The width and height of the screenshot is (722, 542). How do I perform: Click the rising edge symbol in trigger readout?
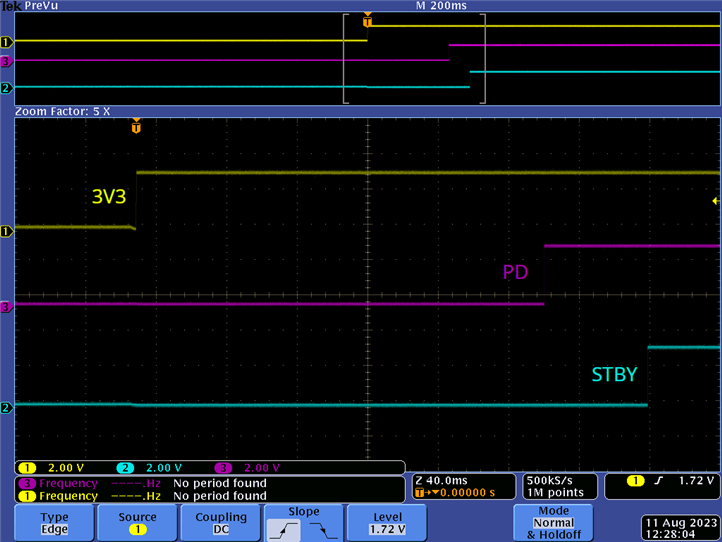click(x=659, y=481)
